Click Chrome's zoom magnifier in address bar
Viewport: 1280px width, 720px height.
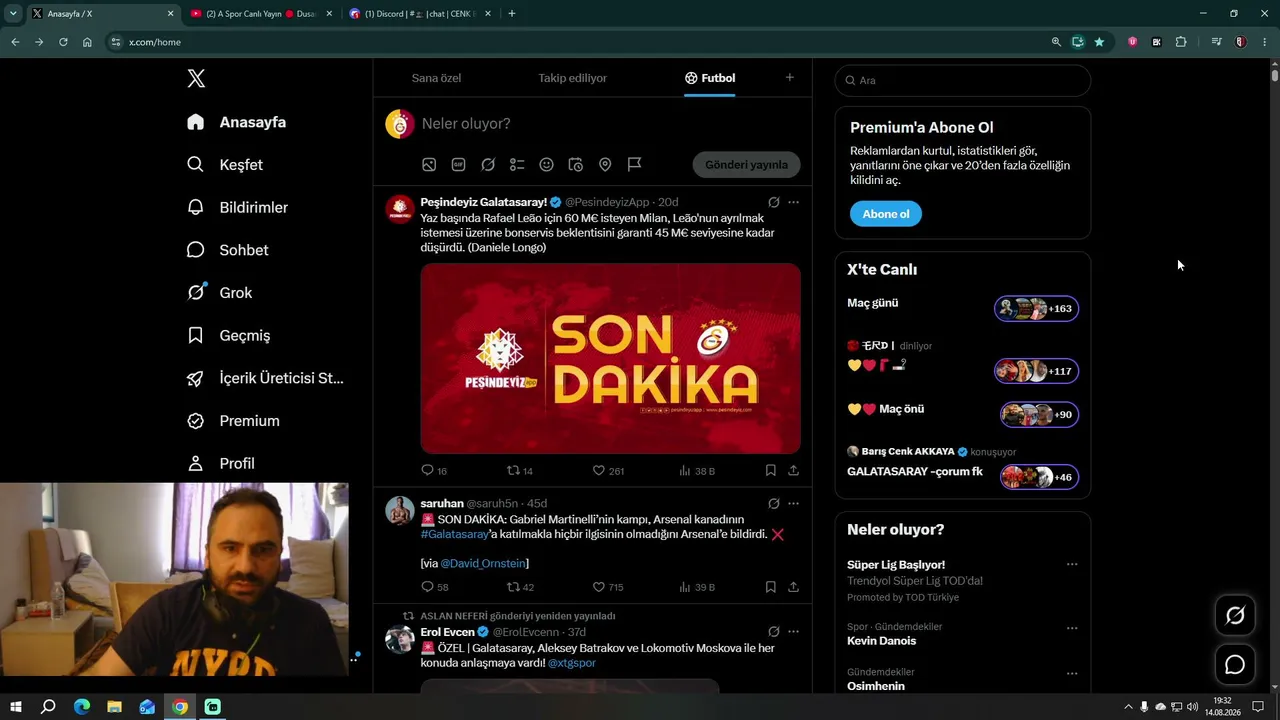pyautogui.click(x=1056, y=42)
